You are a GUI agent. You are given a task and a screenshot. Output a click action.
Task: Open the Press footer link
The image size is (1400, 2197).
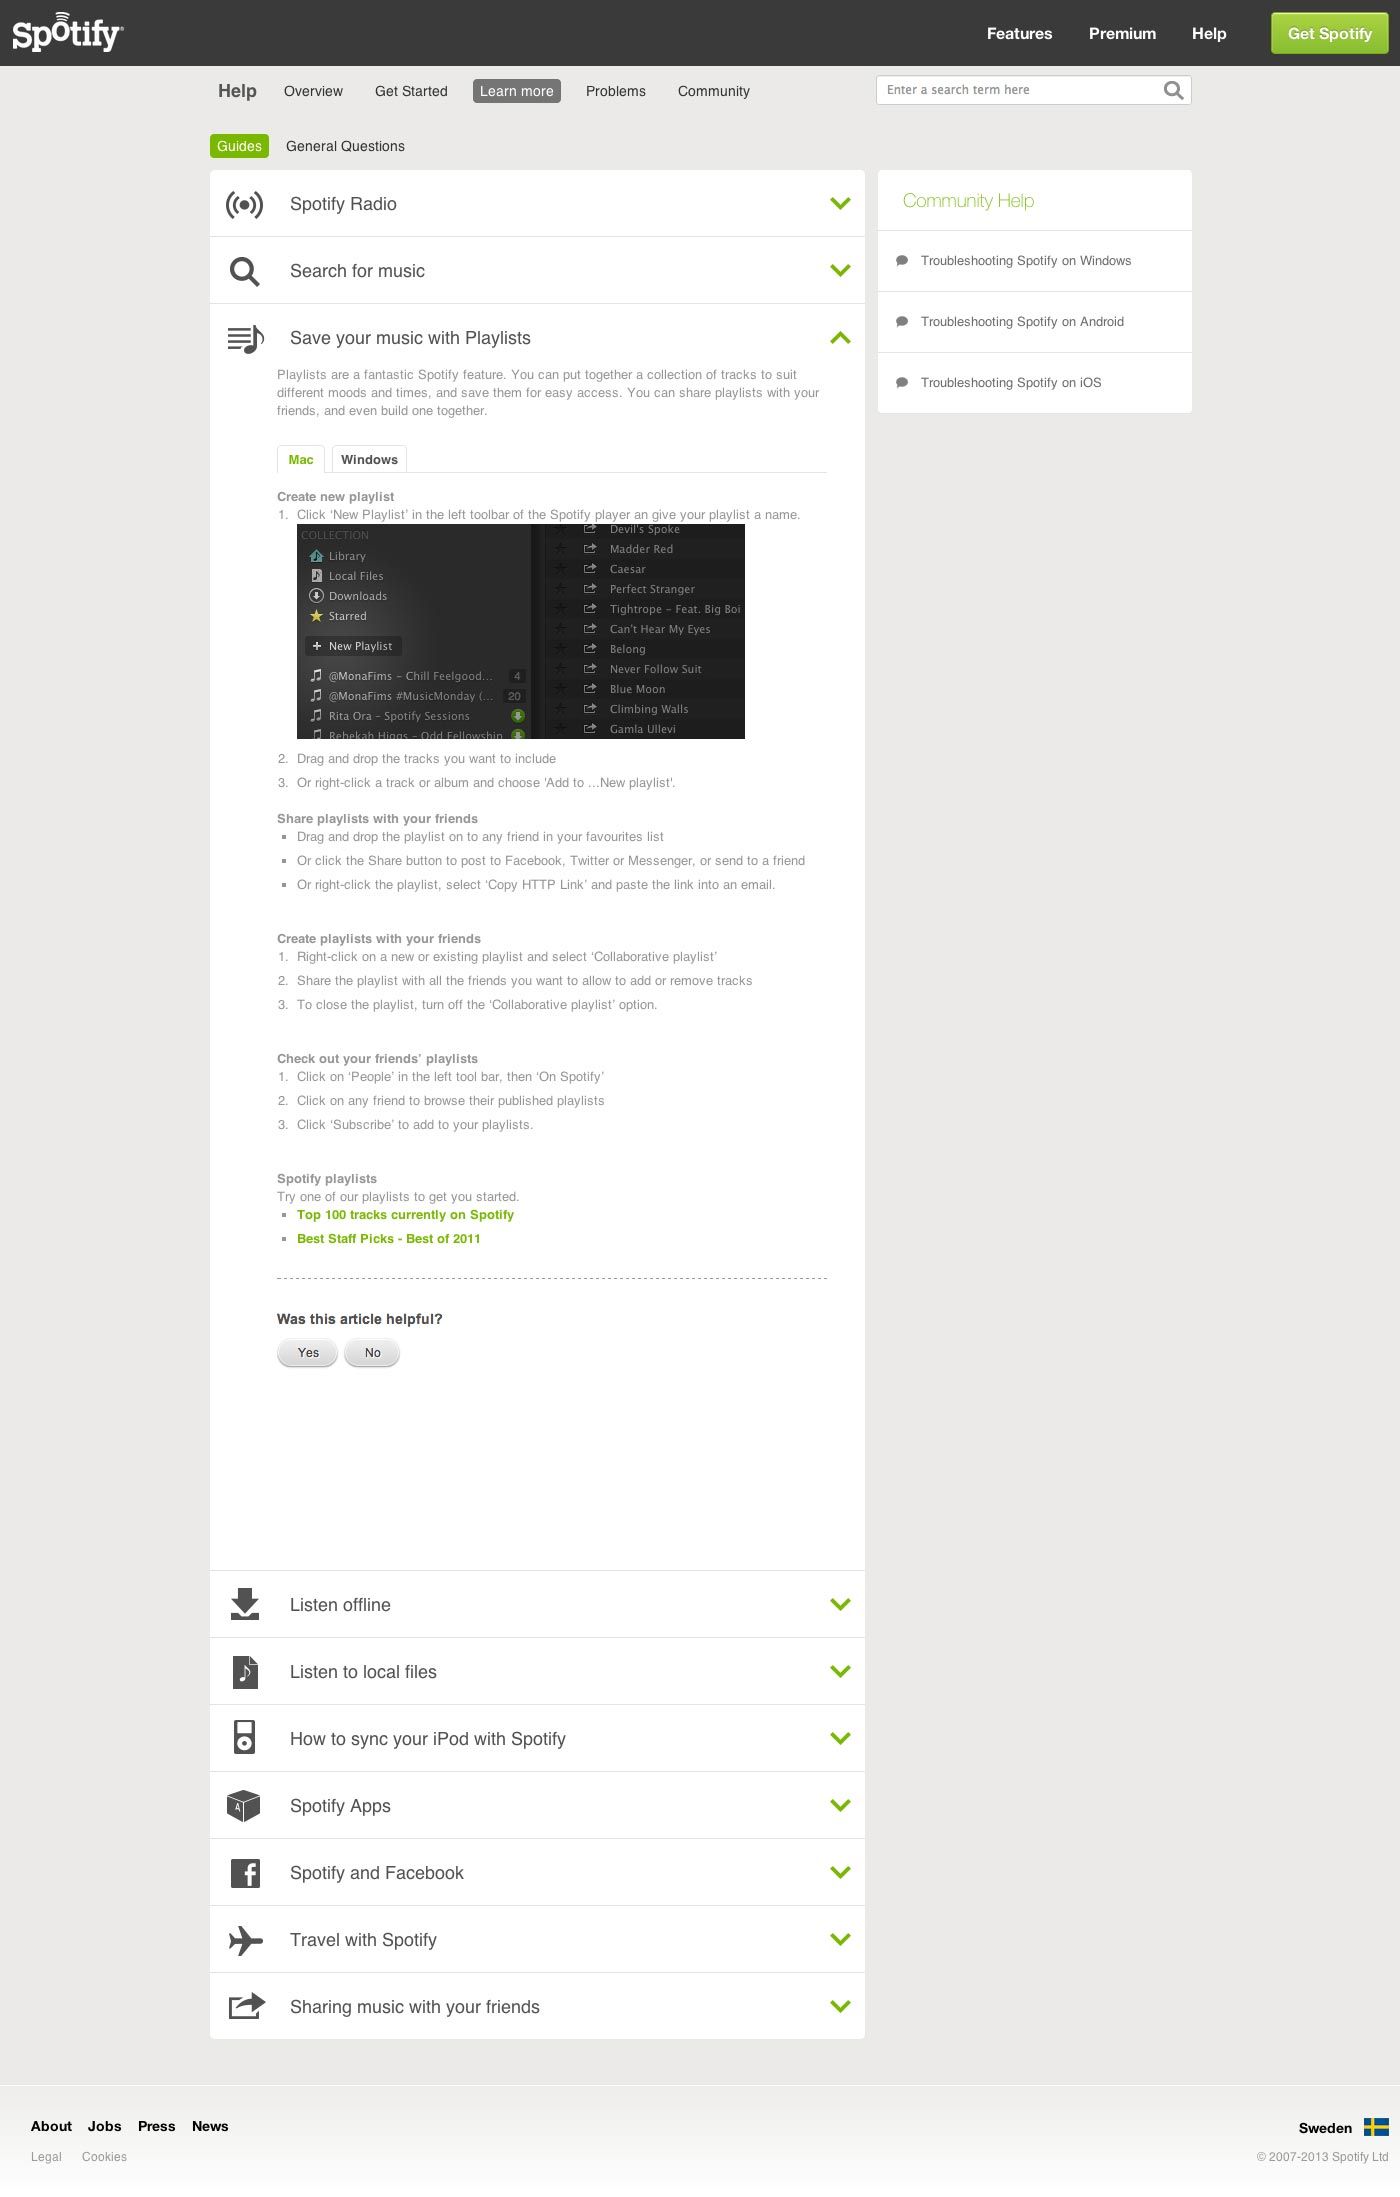pyautogui.click(x=156, y=2126)
